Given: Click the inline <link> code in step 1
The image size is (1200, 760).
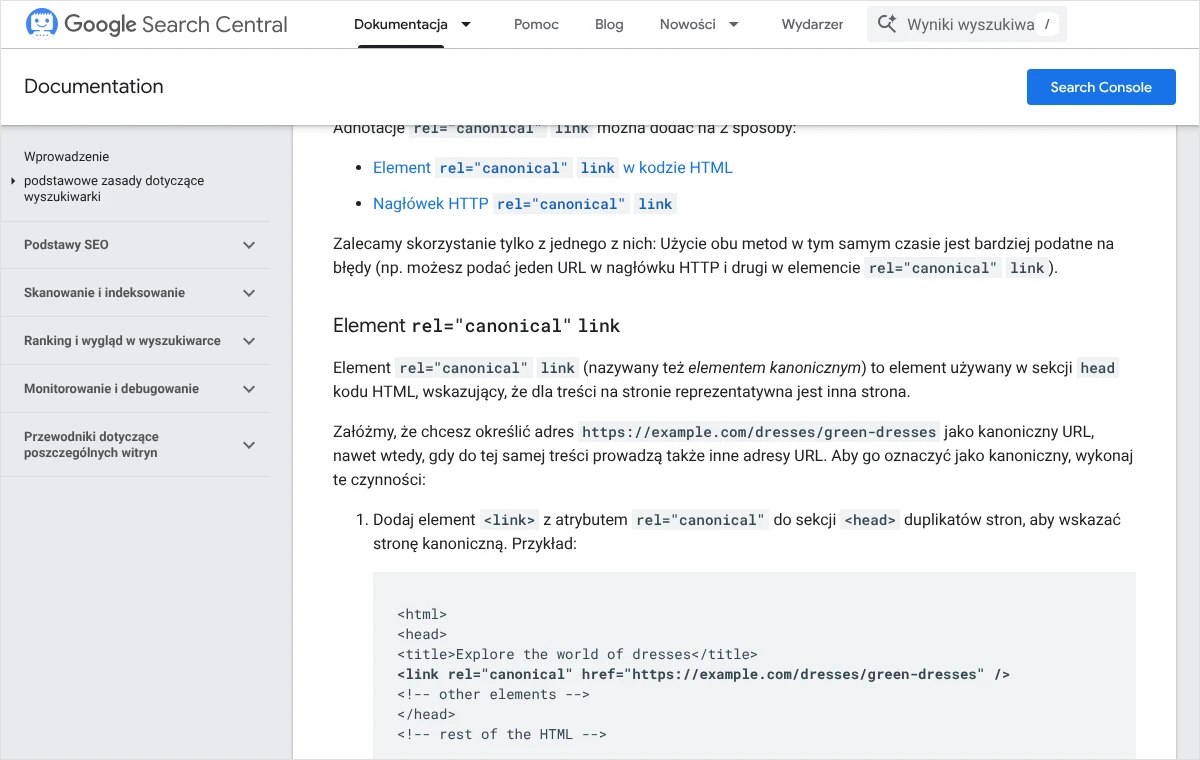Looking at the screenshot, I should [x=510, y=520].
